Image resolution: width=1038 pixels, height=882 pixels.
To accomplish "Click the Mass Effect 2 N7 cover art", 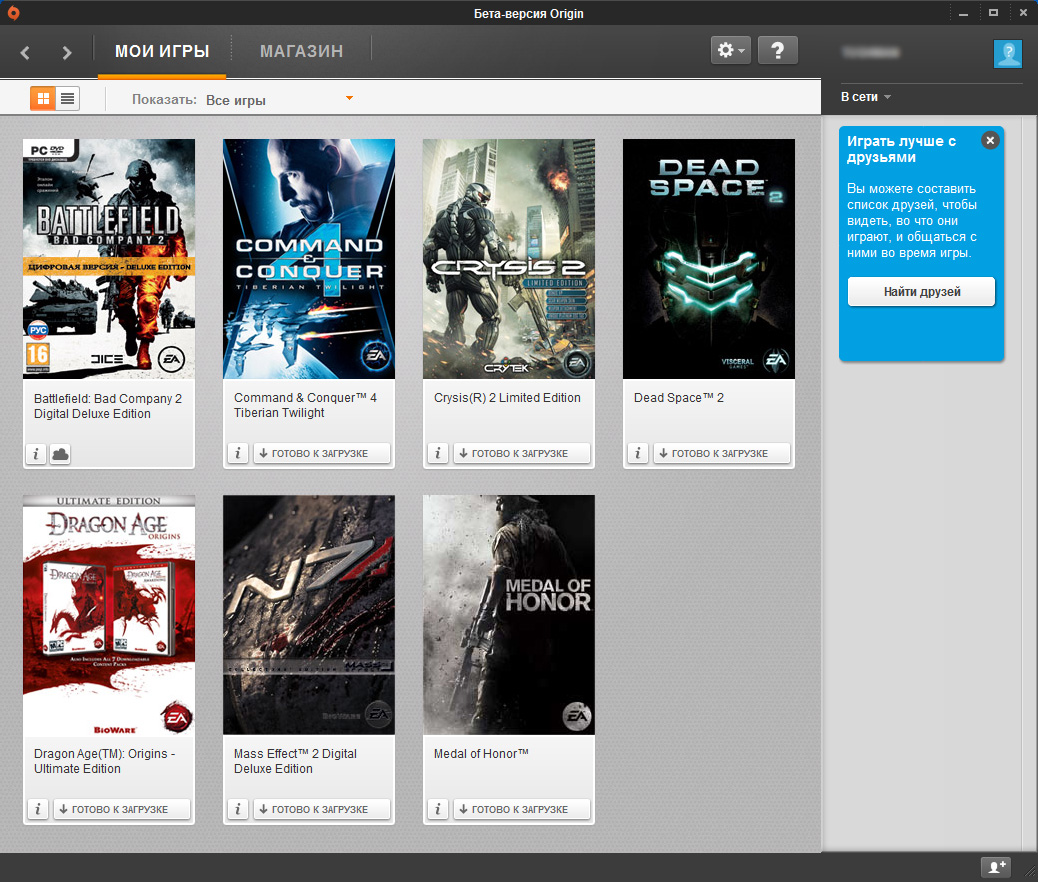I will (309, 615).
